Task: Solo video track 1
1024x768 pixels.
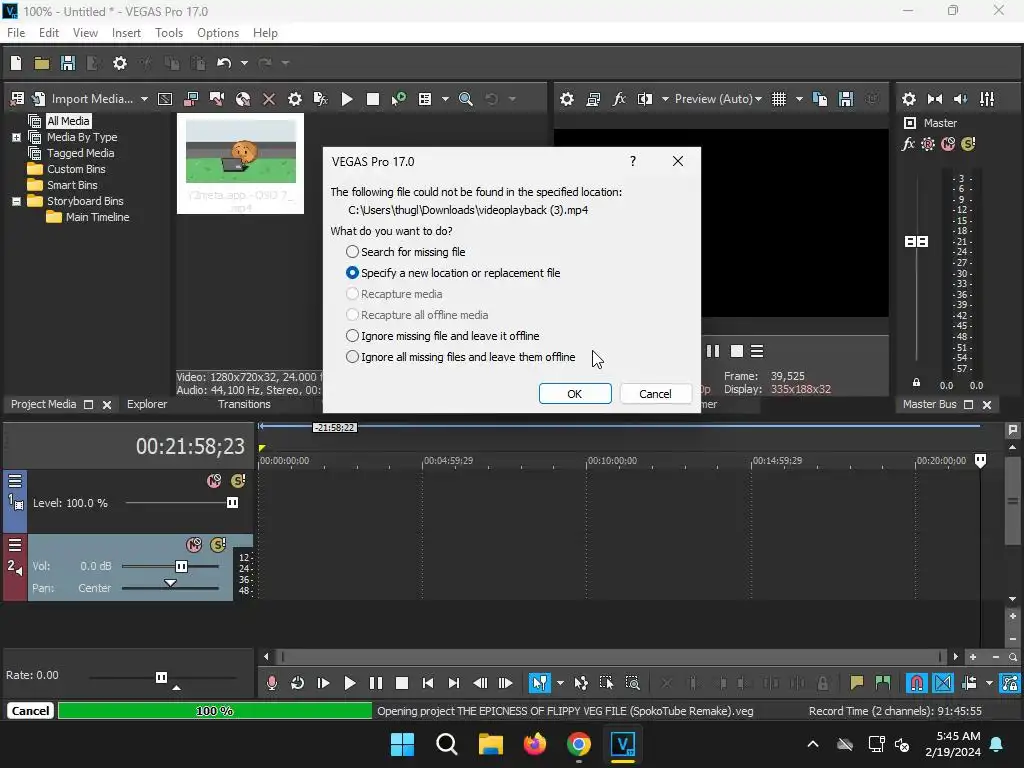Action: 238,481
